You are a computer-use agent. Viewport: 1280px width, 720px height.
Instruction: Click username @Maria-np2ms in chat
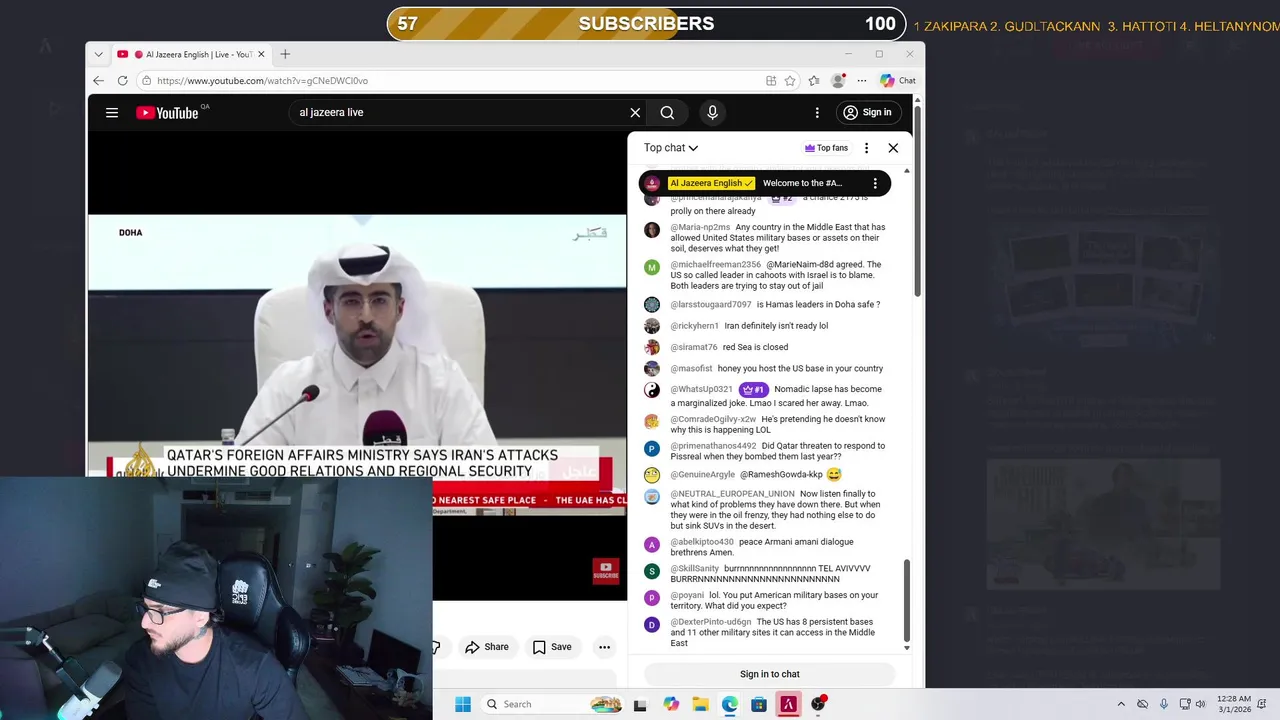pyautogui.click(x=700, y=227)
